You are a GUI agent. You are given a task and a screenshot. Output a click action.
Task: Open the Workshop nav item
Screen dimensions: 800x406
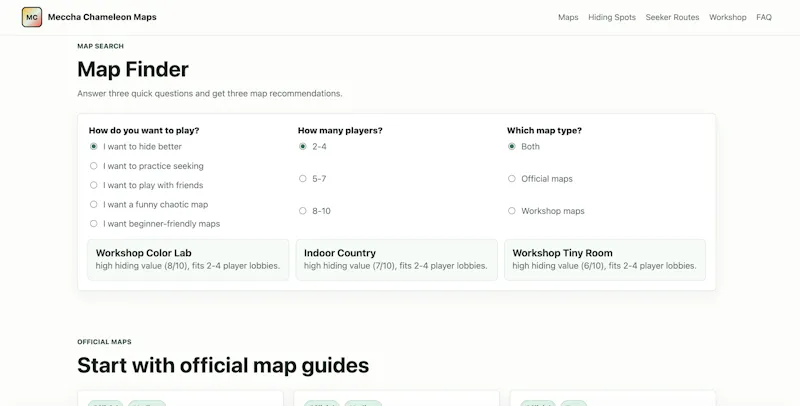tap(728, 17)
